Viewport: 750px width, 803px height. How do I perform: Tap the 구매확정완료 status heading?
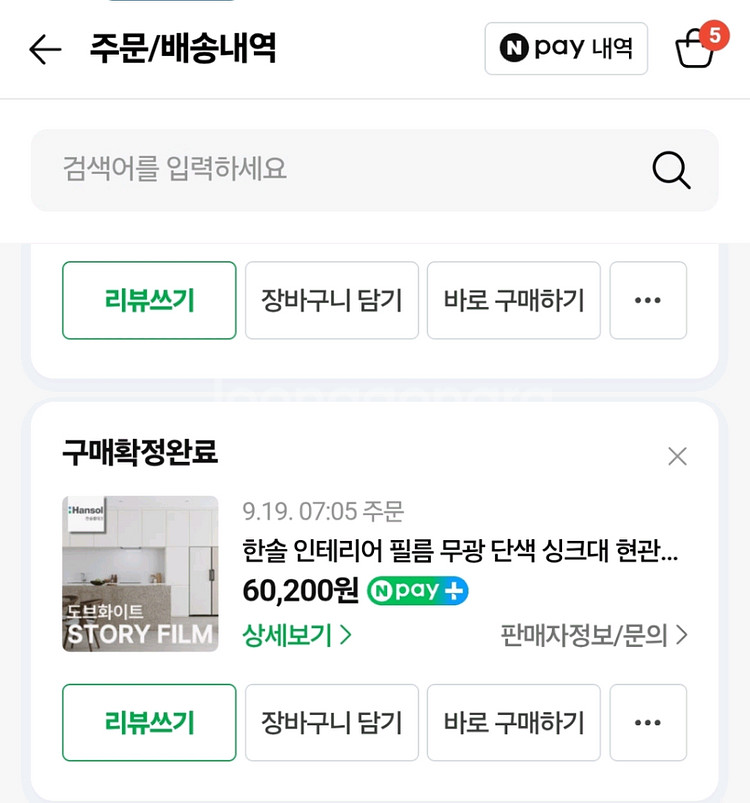tap(140, 453)
